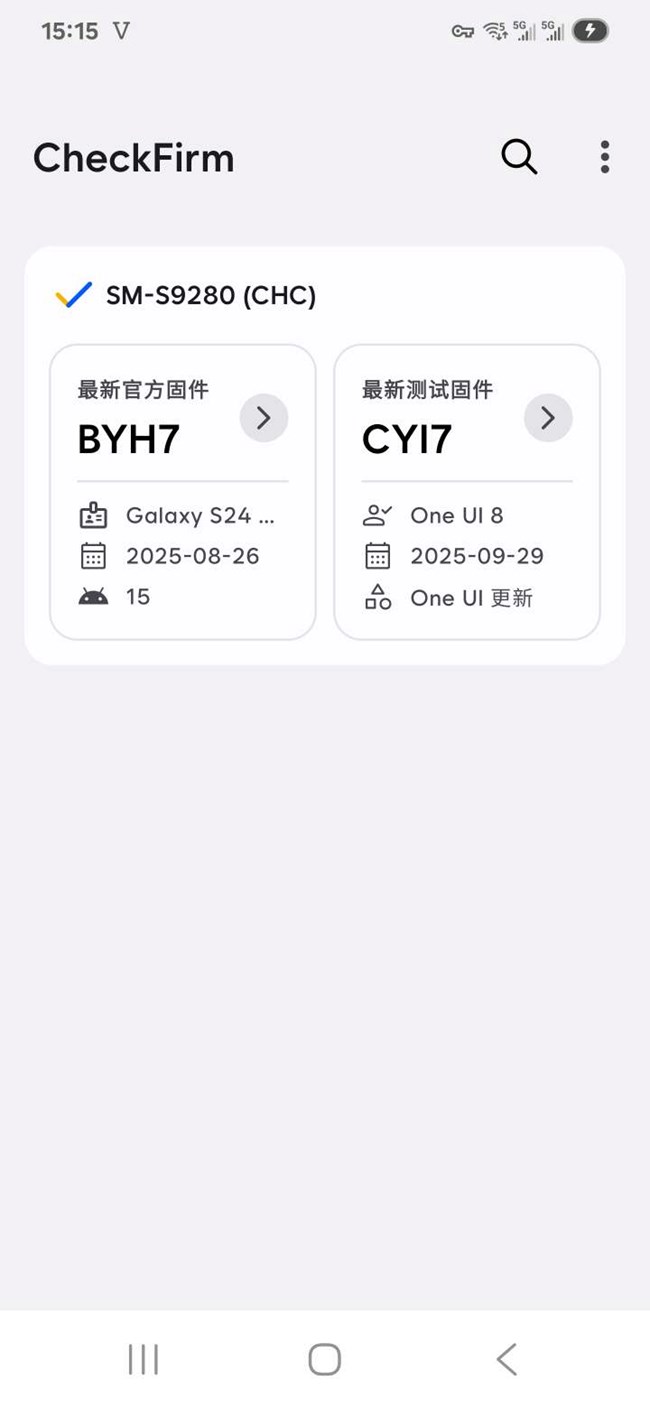Open the three-dot overflow menu

pos(604,157)
